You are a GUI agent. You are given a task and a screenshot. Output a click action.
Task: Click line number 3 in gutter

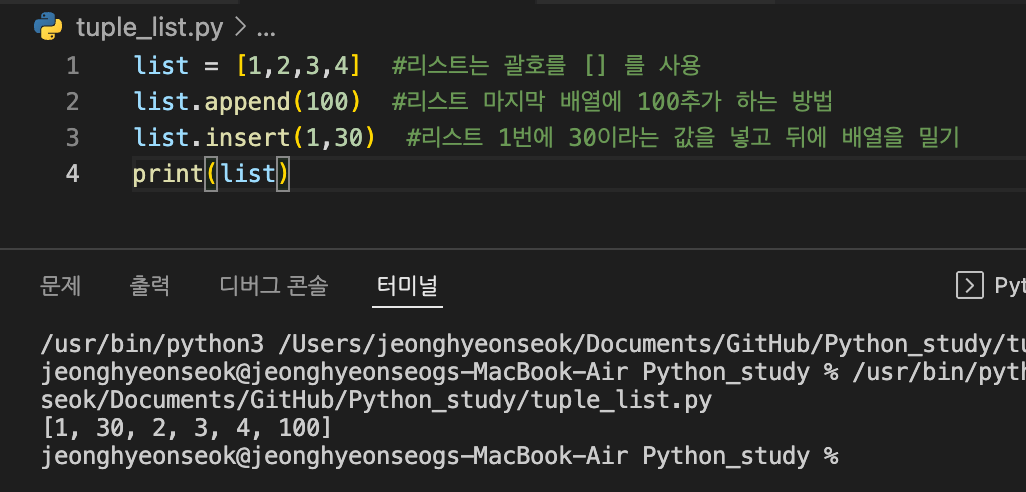point(73,138)
